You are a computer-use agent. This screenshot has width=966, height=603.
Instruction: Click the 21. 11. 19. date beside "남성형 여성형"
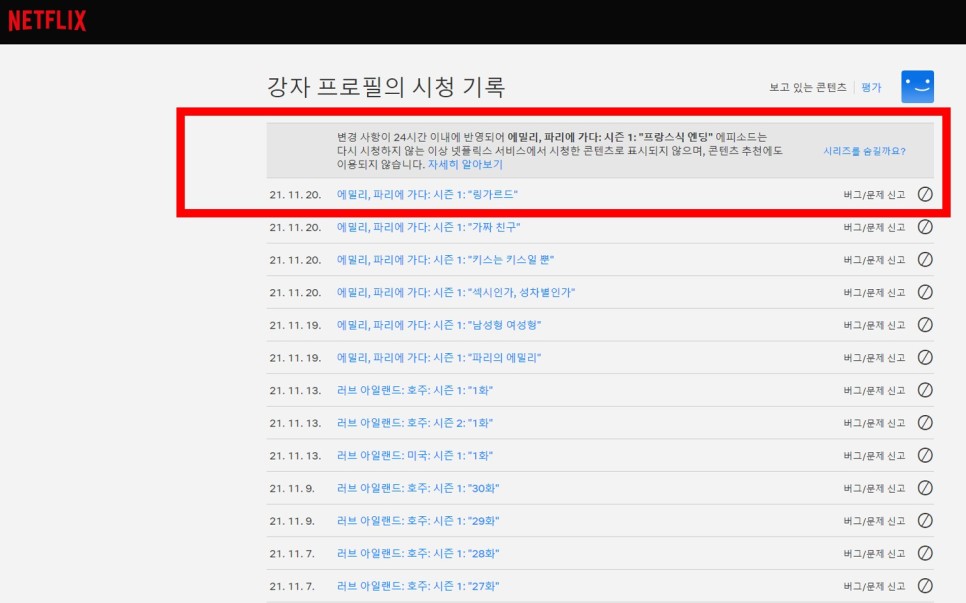point(295,325)
